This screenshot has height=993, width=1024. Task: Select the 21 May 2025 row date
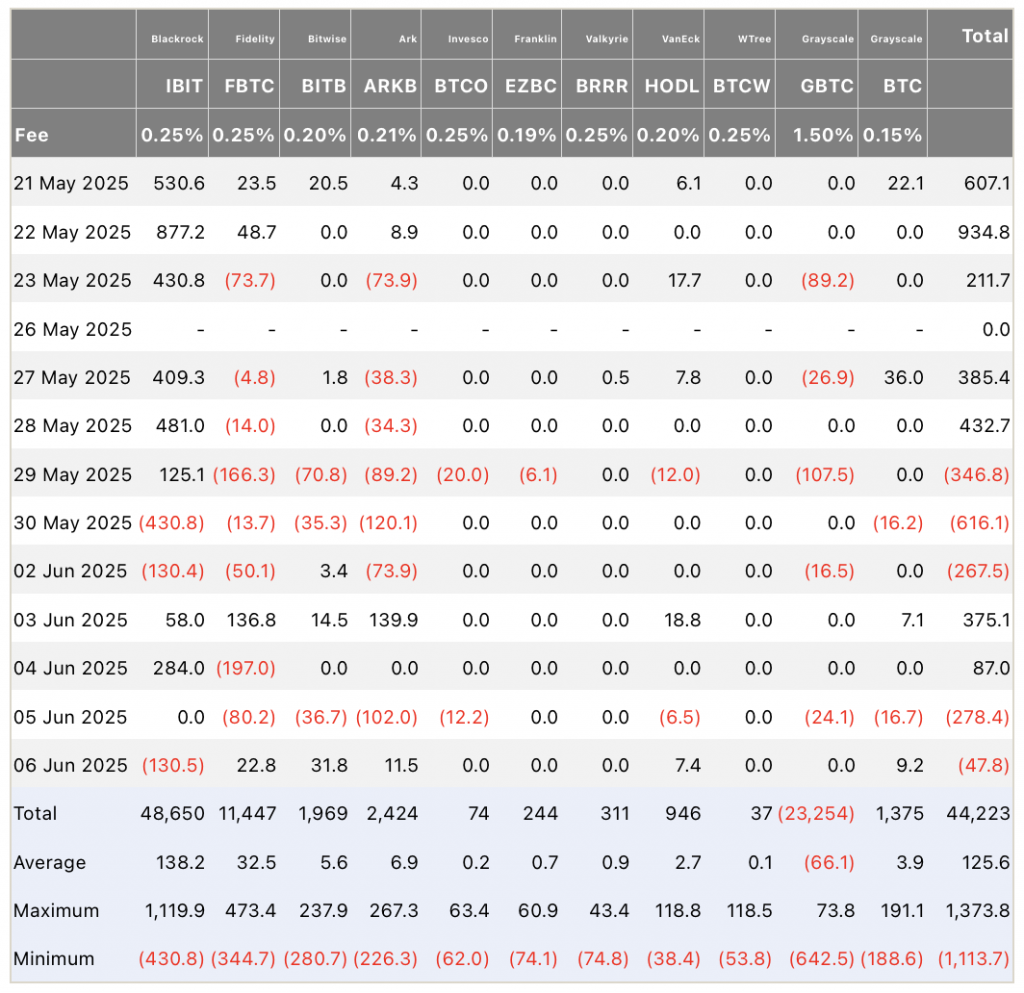pyautogui.click(x=71, y=183)
